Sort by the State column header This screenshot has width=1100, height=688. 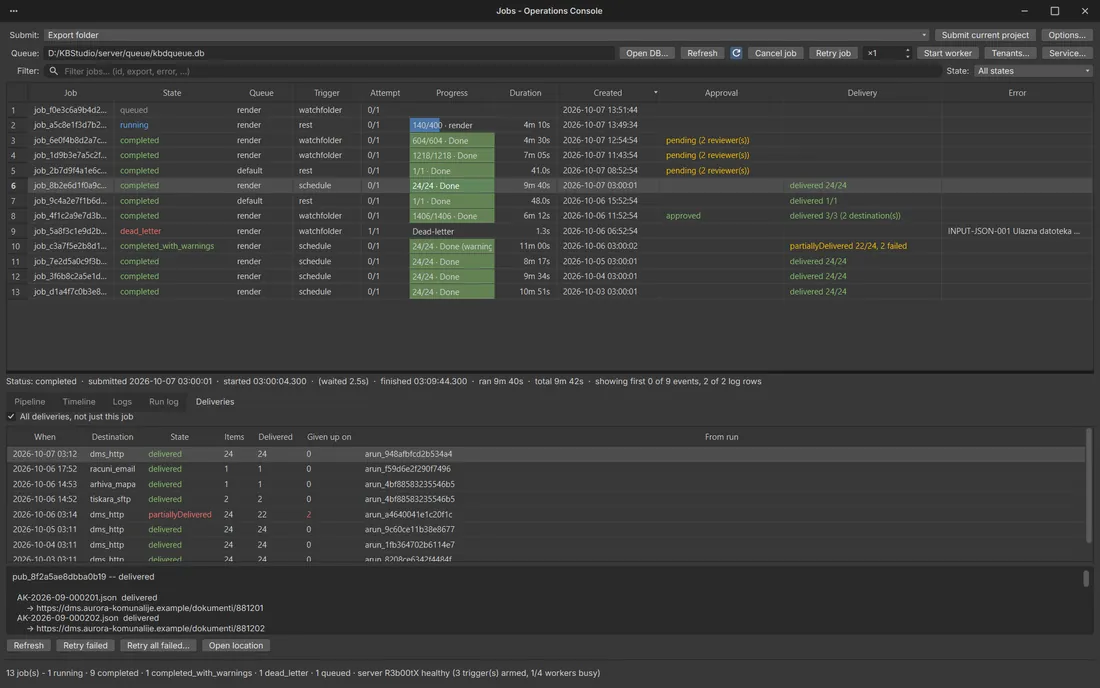click(x=172, y=93)
